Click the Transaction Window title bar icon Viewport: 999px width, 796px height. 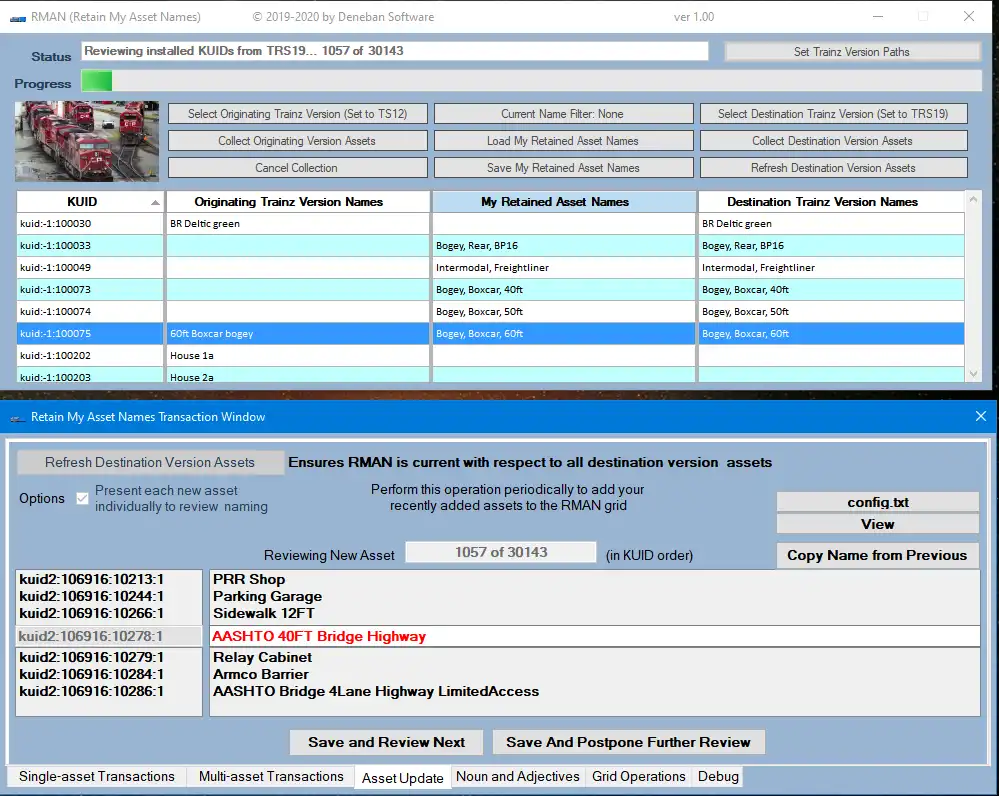(18, 417)
